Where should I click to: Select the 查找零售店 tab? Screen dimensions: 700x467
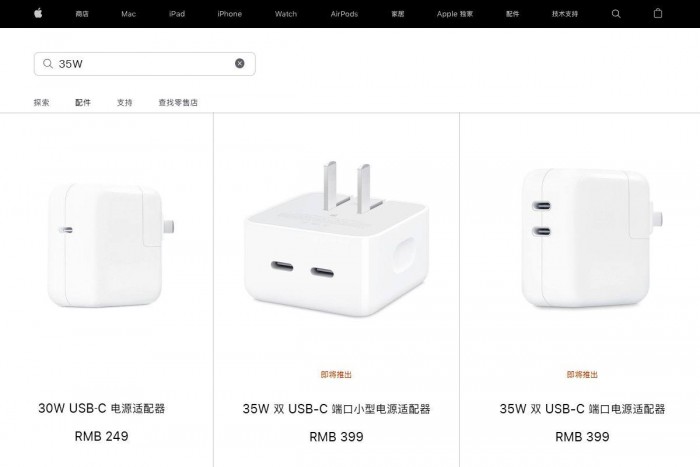[x=178, y=102]
